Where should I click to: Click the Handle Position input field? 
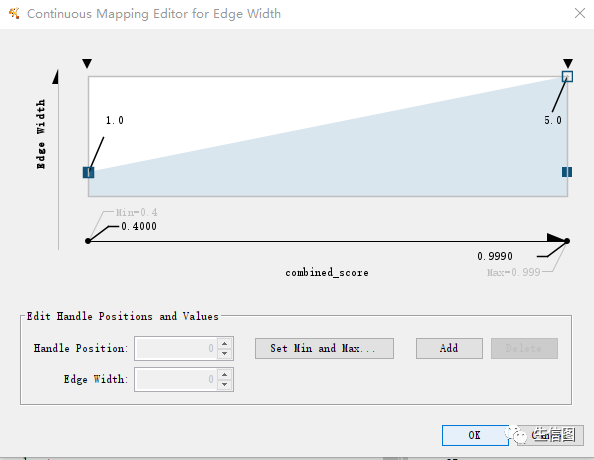point(176,348)
